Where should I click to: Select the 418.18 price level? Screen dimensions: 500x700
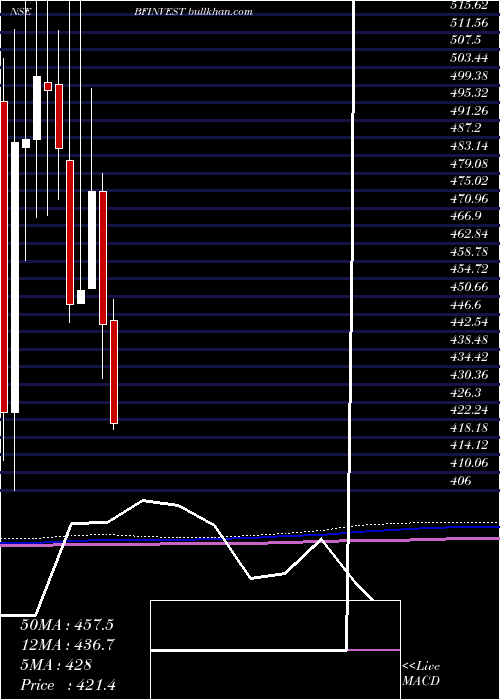point(469,427)
